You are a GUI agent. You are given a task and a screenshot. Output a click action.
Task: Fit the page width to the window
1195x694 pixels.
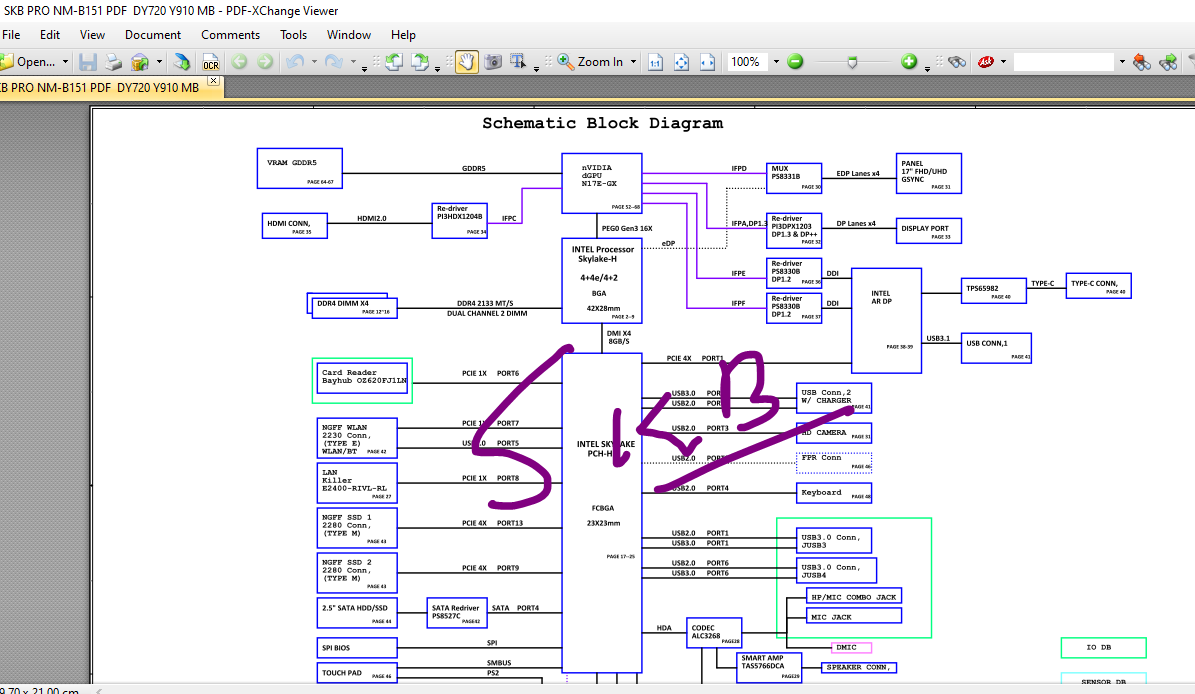tap(707, 62)
